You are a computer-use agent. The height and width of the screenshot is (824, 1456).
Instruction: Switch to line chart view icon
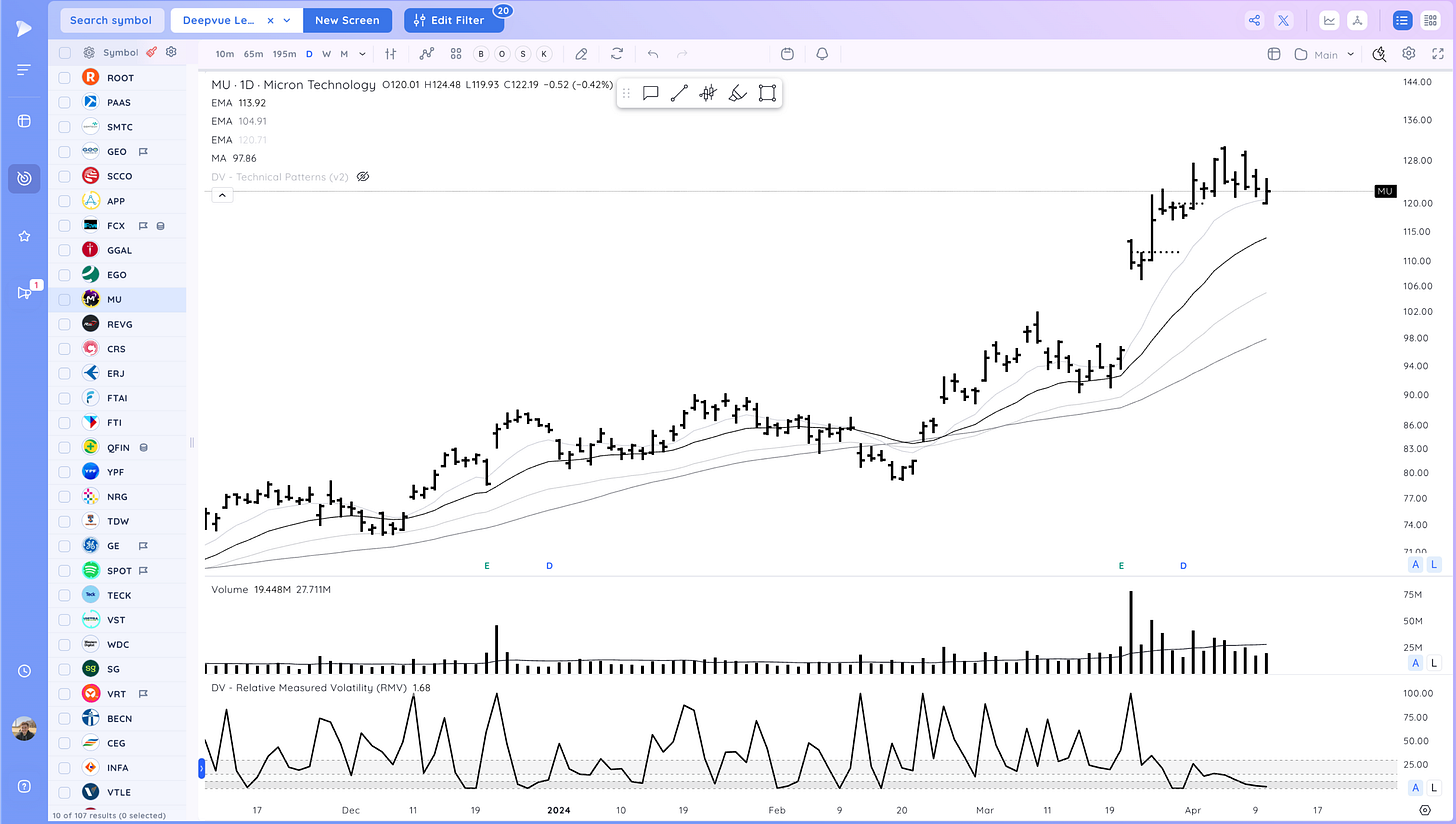pyautogui.click(x=1329, y=20)
